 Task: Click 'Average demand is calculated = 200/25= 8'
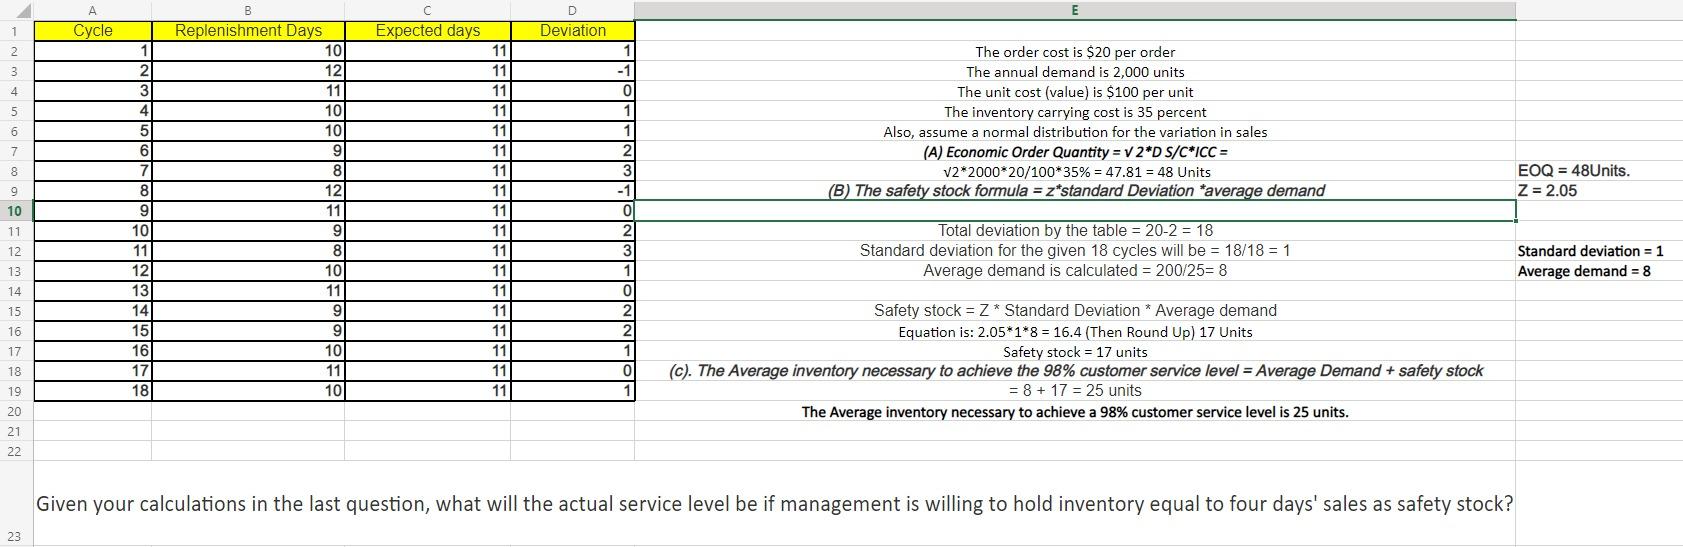click(1075, 271)
